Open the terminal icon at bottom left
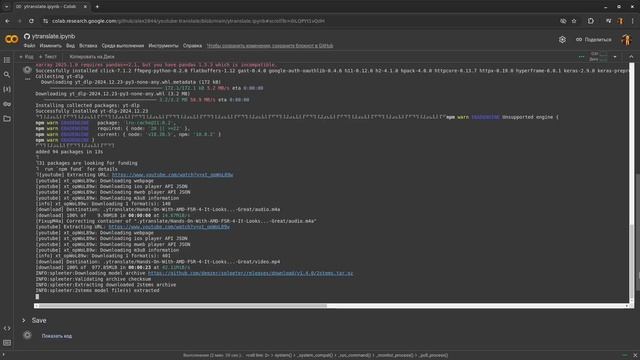 click(x=7, y=343)
